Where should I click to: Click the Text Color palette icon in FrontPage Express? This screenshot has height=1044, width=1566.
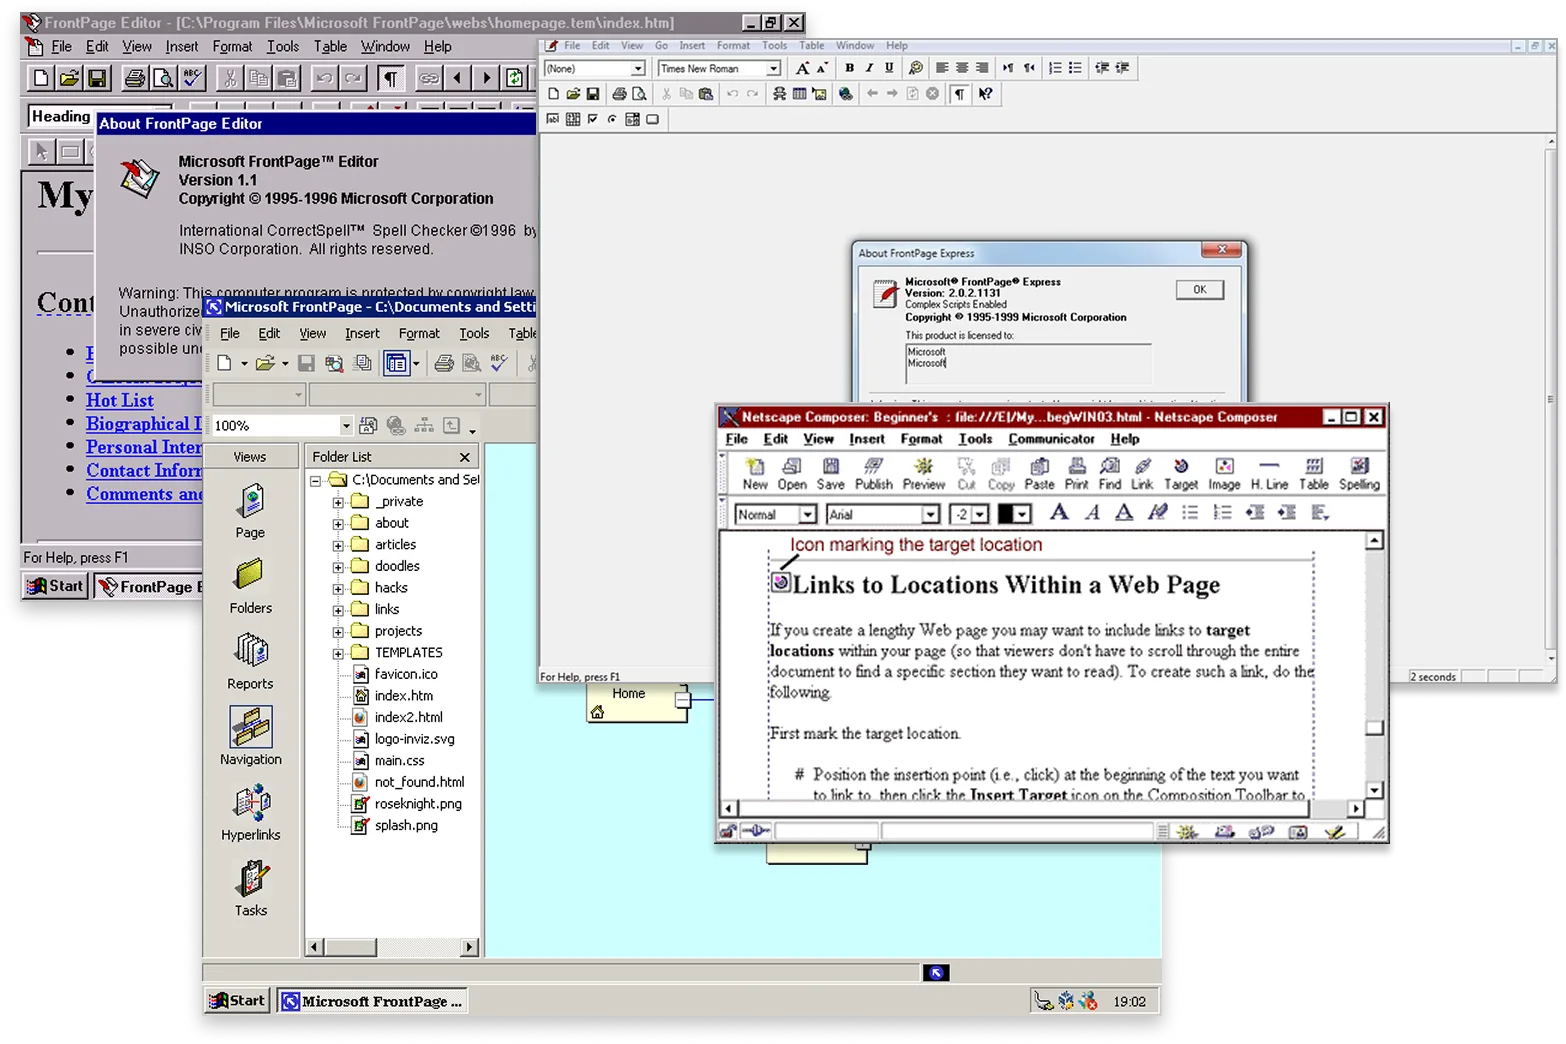tap(915, 68)
